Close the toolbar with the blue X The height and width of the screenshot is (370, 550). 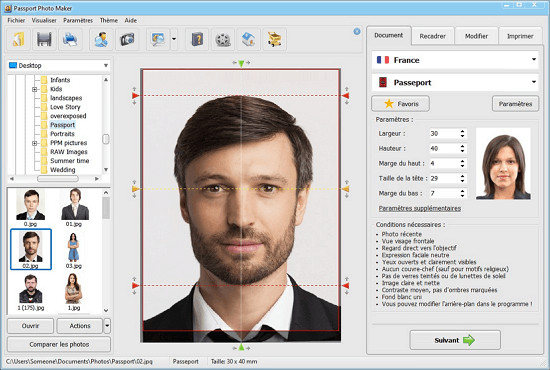pos(357,32)
